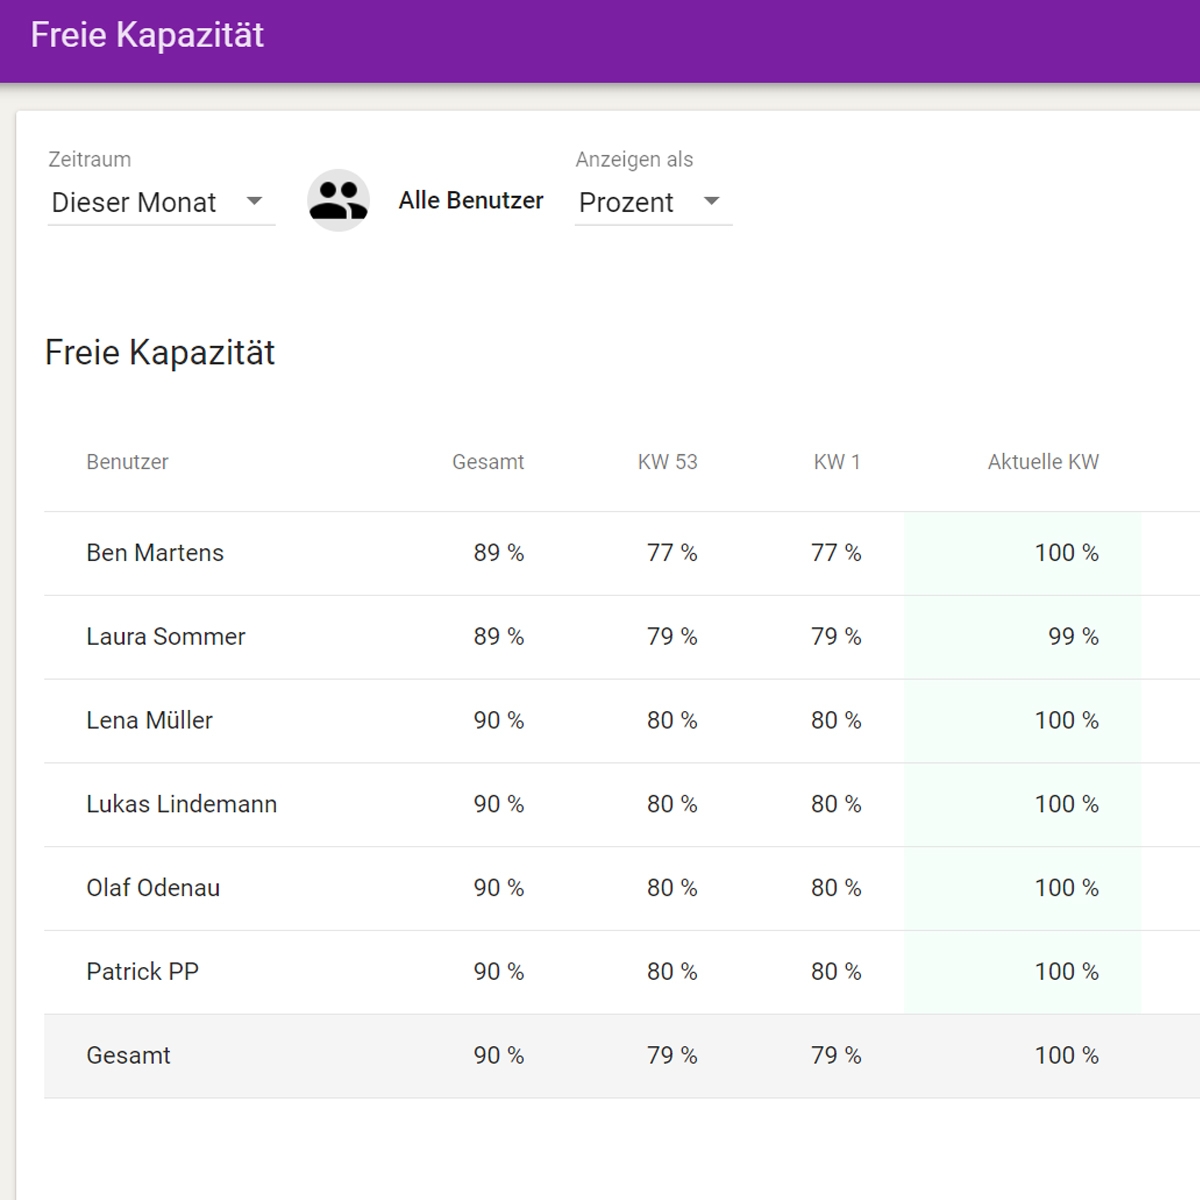1200x1200 pixels.
Task: Click Ben Martens' KW 53 value
Action: pos(671,553)
